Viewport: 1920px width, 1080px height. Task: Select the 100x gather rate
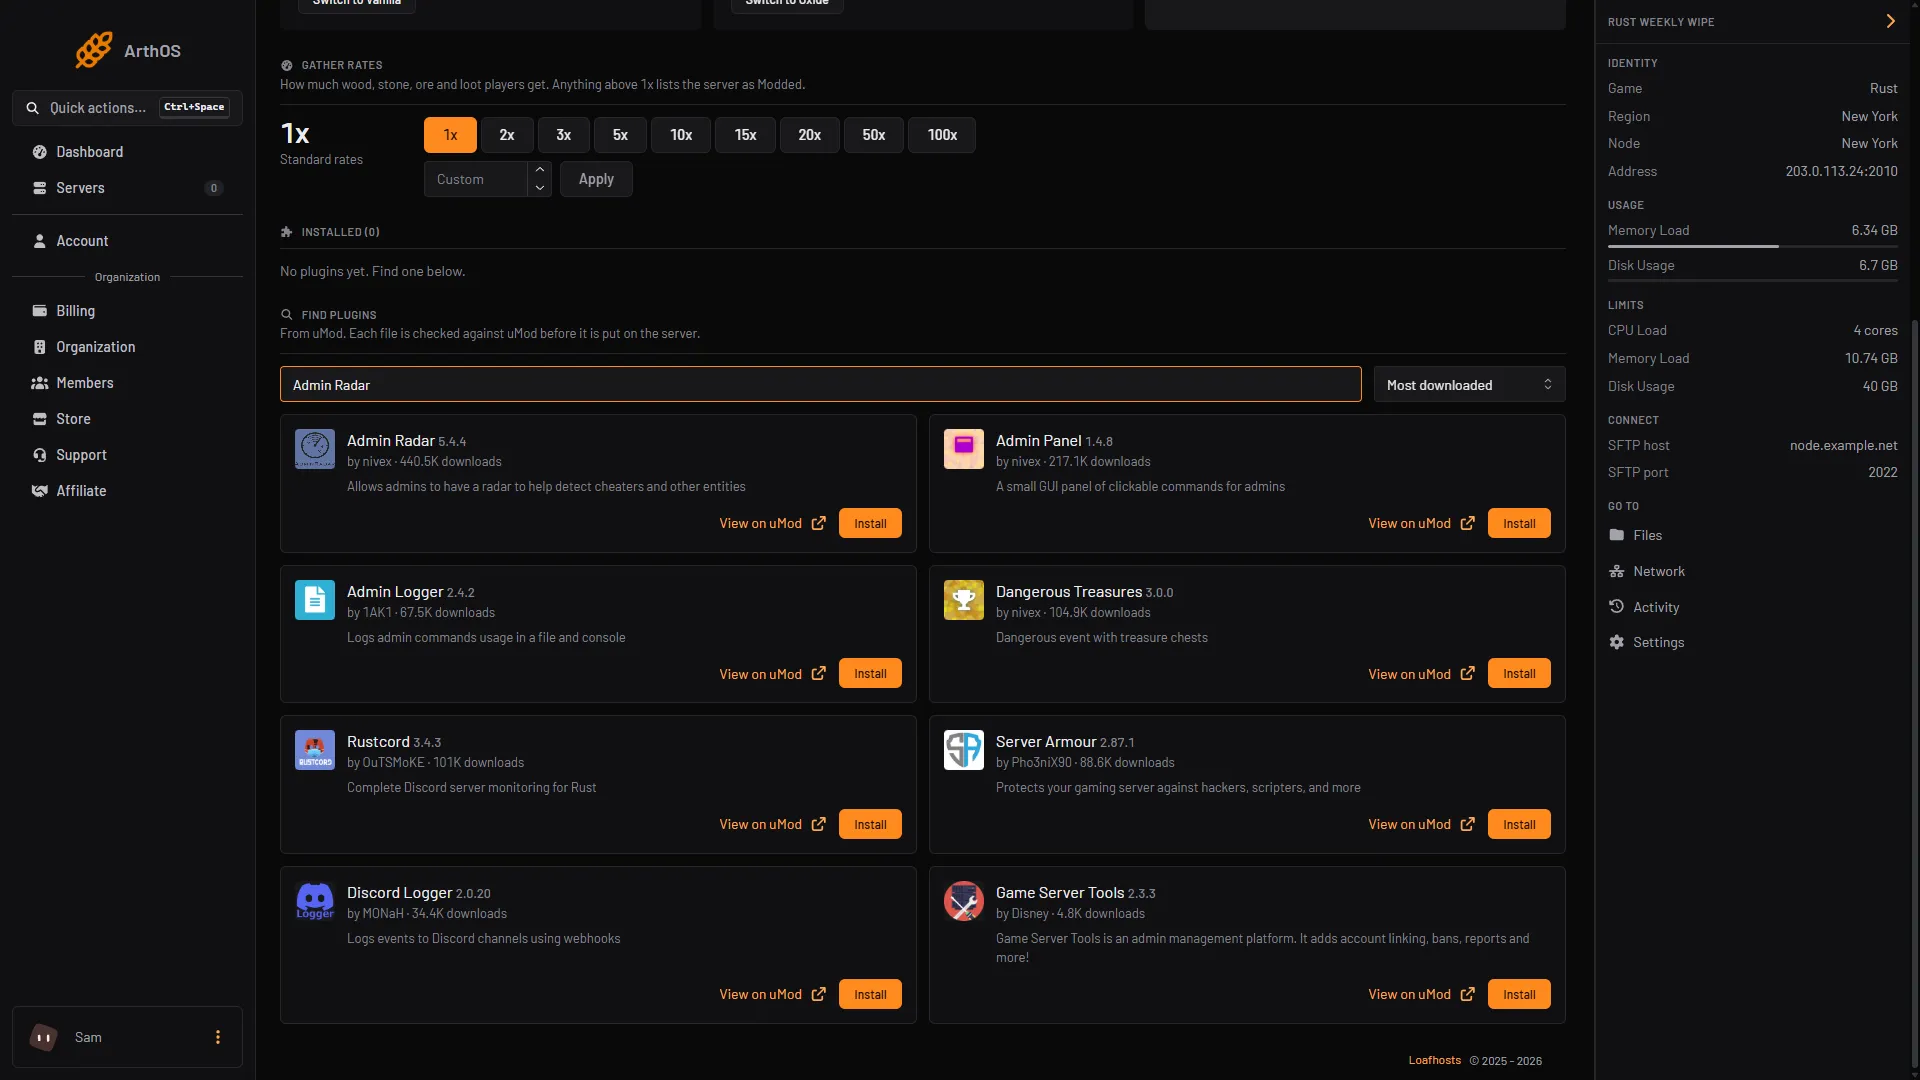tap(942, 135)
